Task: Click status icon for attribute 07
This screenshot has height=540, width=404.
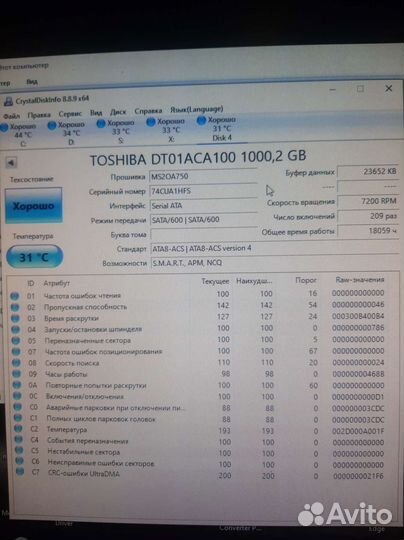Action: coord(16,352)
